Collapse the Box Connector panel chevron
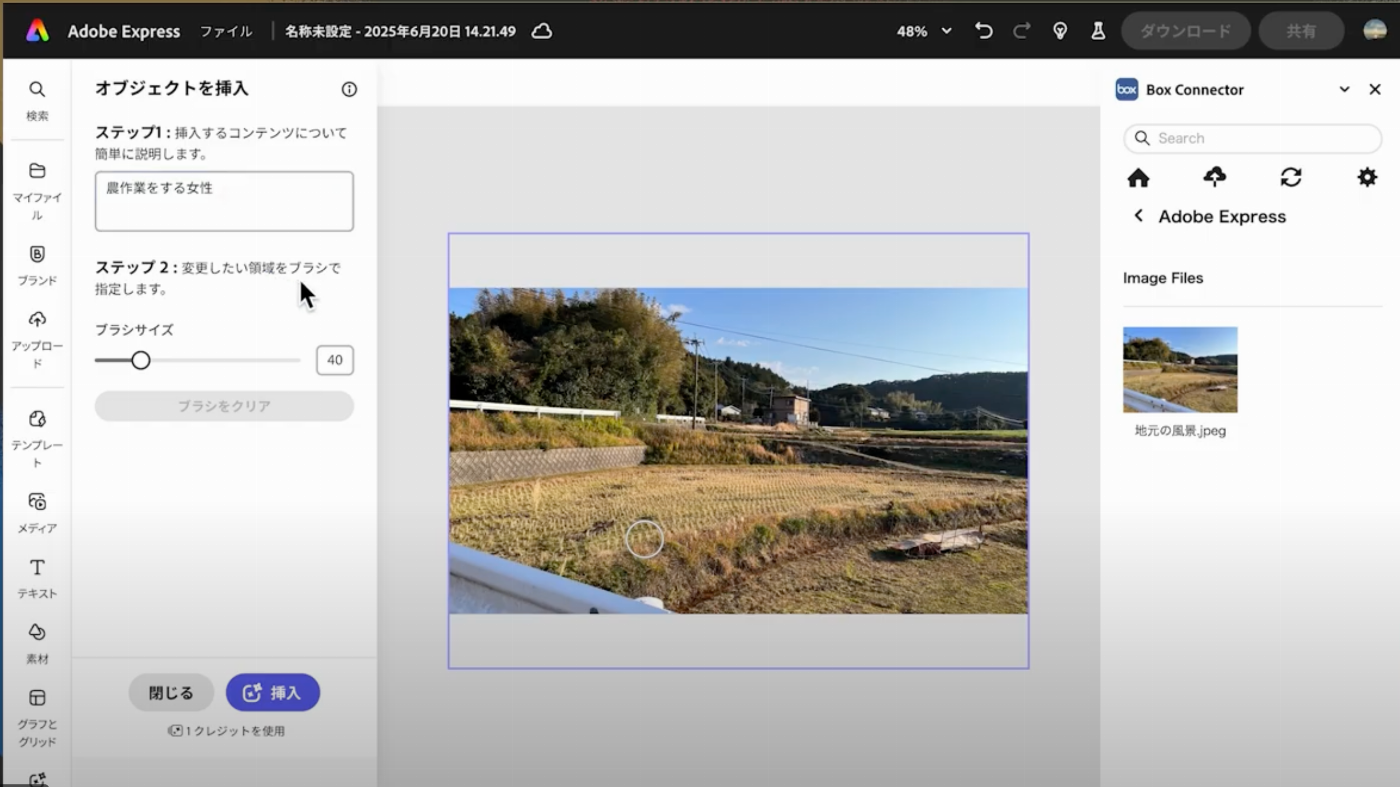 pos(1344,90)
